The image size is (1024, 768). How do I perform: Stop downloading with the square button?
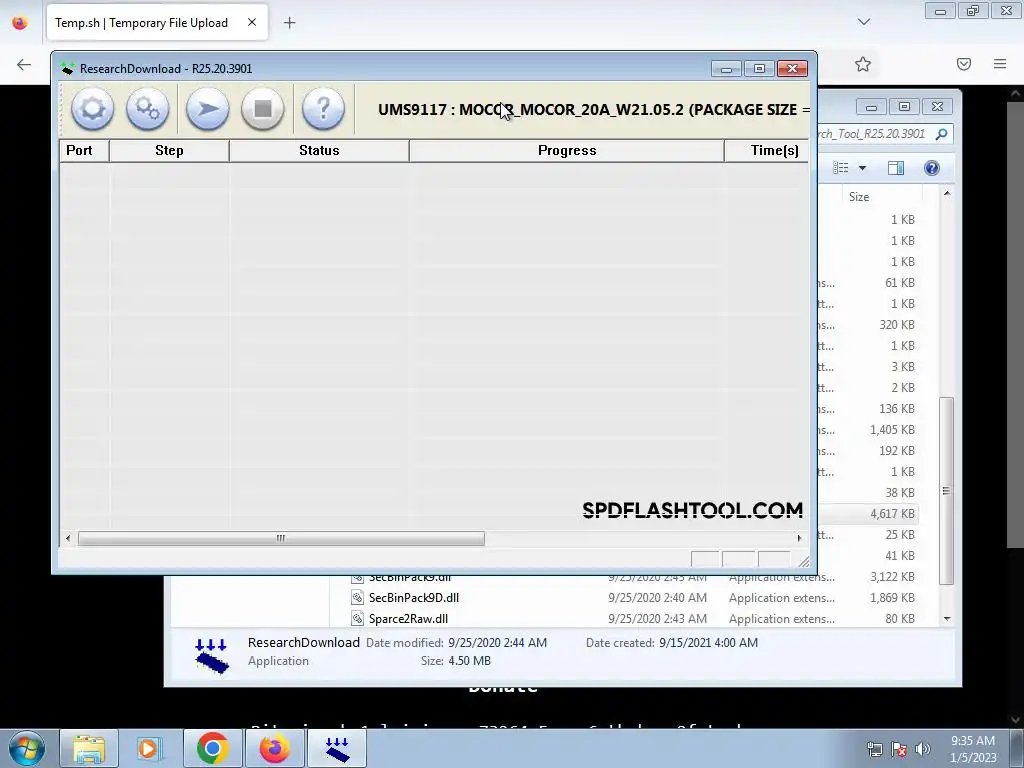[x=263, y=108]
